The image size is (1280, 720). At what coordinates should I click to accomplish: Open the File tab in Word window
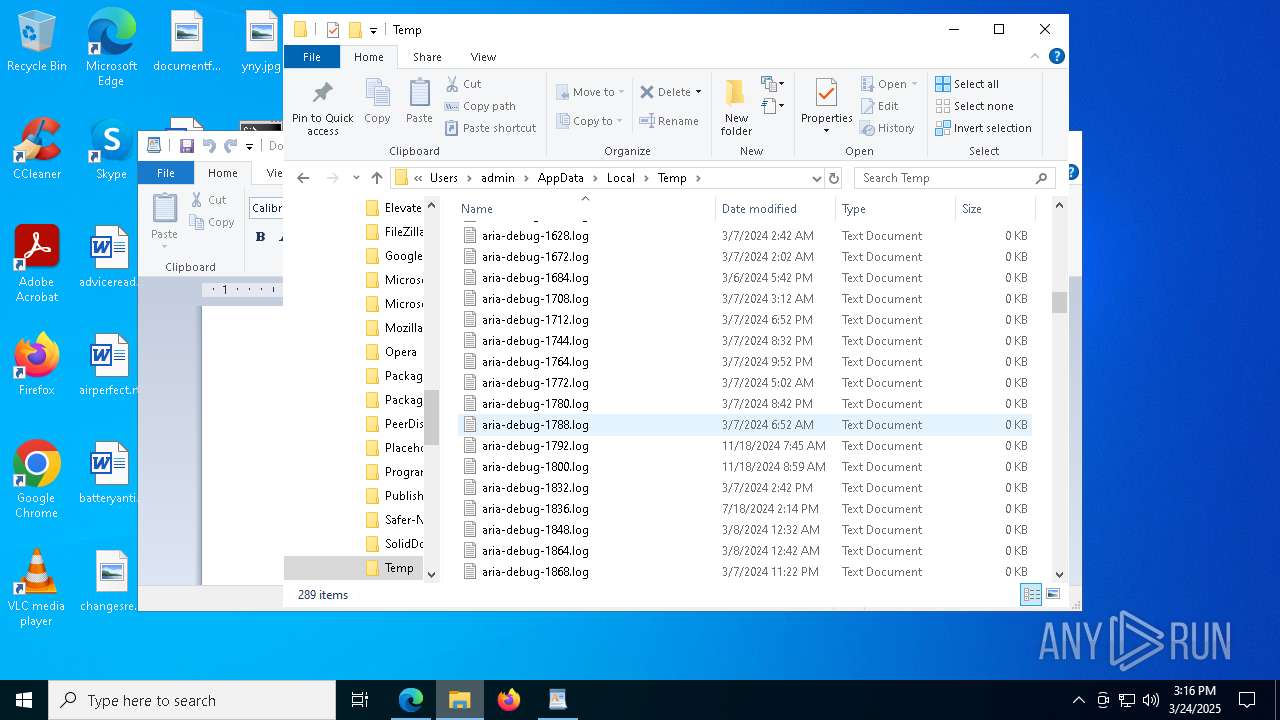click(x=166, y=173)
